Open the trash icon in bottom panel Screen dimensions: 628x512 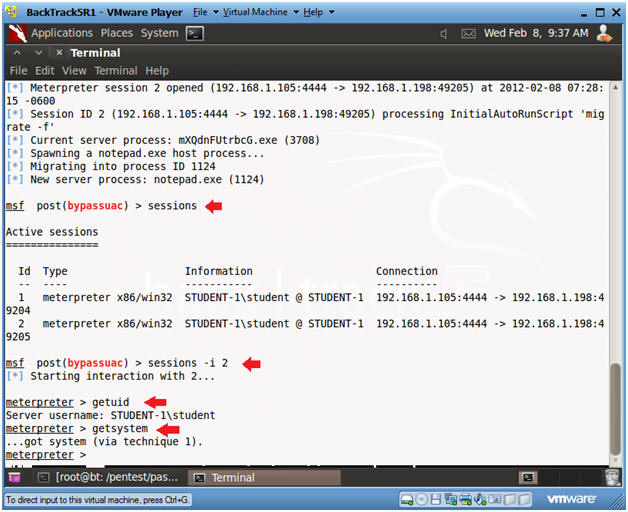[612, 477]
